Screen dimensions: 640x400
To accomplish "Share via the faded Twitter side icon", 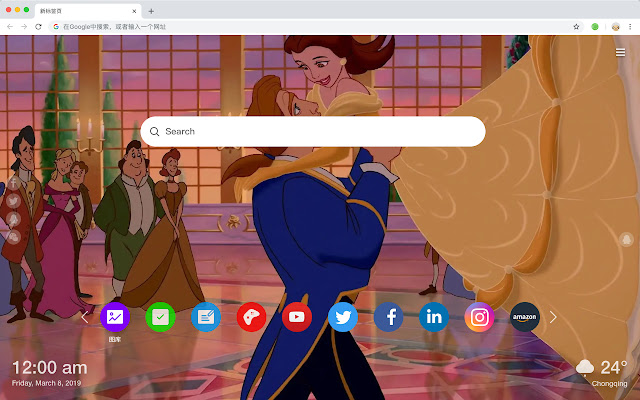I will (x=13, y=201).
